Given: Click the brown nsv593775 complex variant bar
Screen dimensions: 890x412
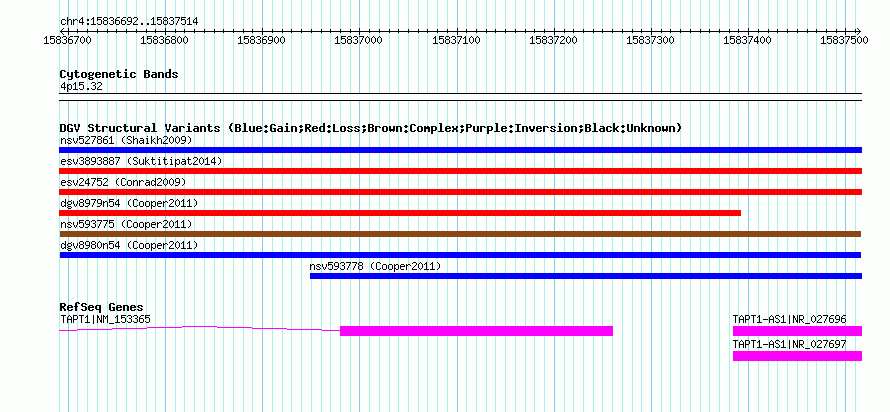Looking at the screenshot, I should tap(460, 234).
